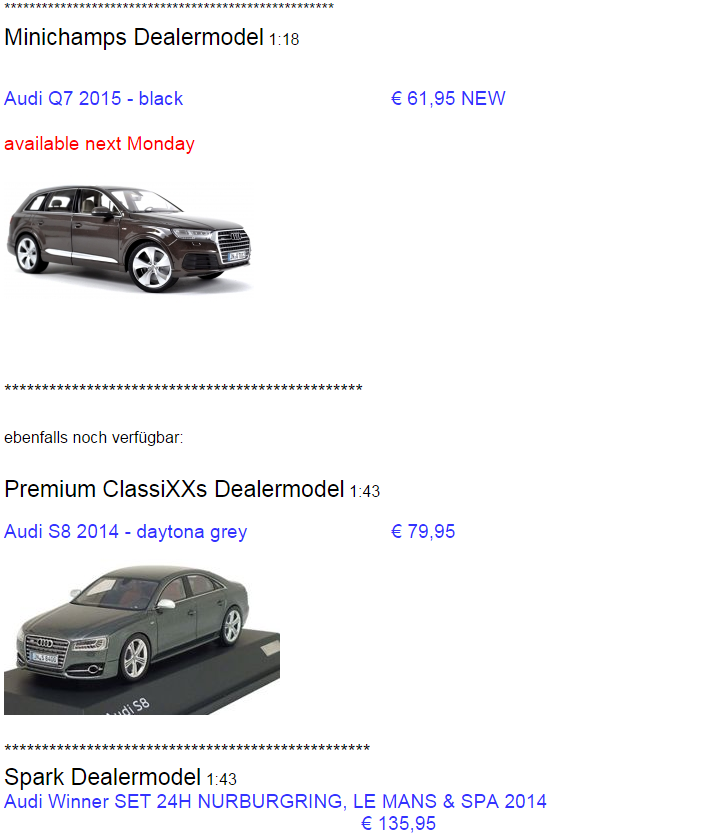The image size is (711, 840).
Task: Click the 1:43 scale label beside Spark
Action: (222, 779)
